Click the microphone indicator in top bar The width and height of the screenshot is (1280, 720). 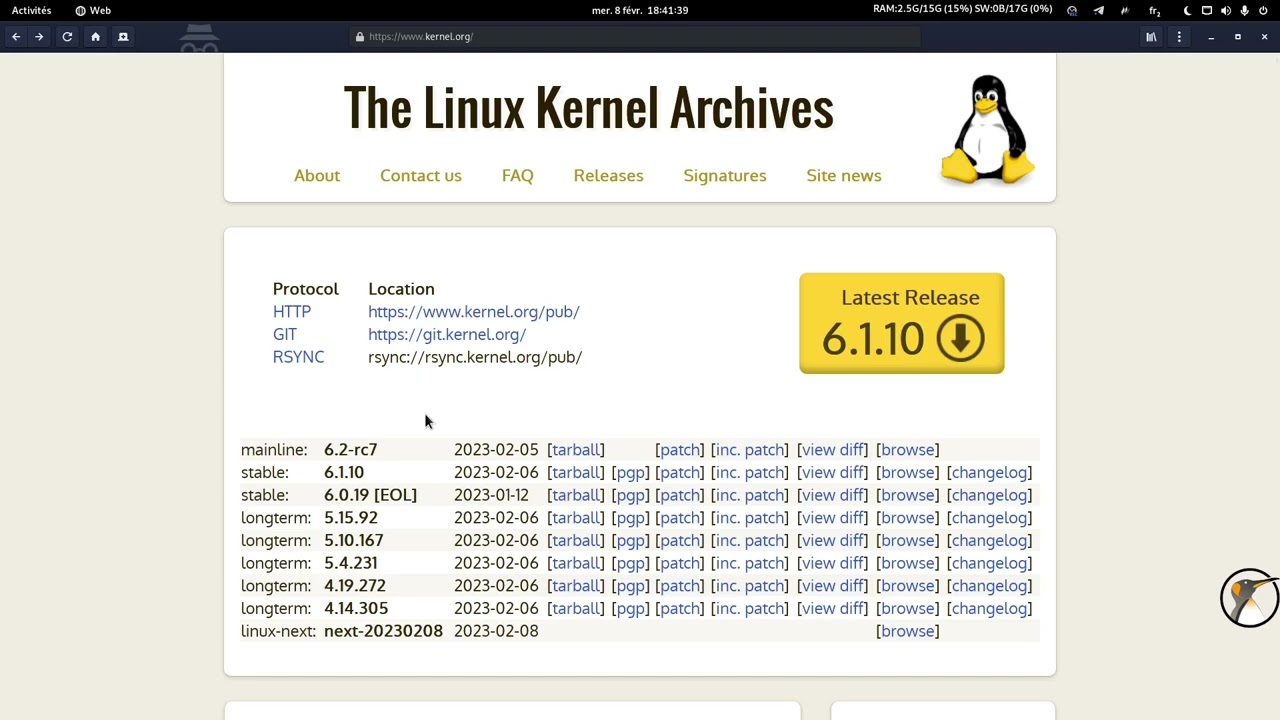(1244, 10)
